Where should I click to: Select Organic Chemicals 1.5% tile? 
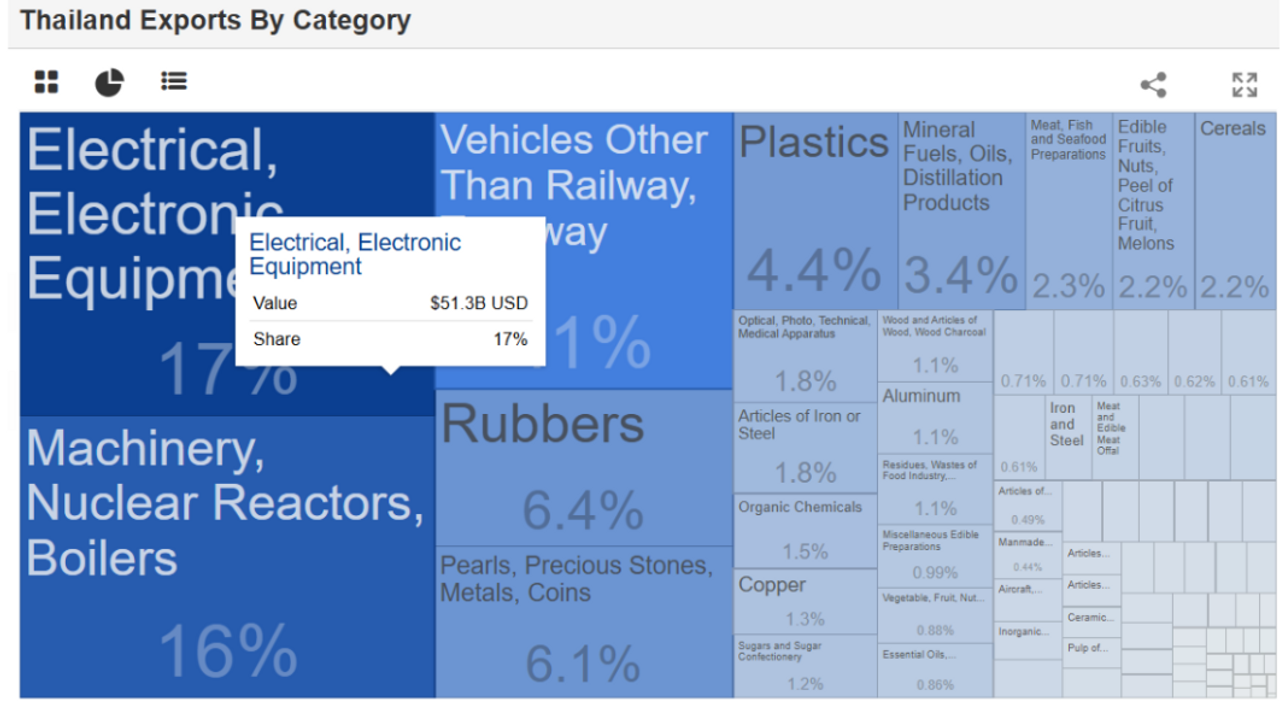pos(804,530)
